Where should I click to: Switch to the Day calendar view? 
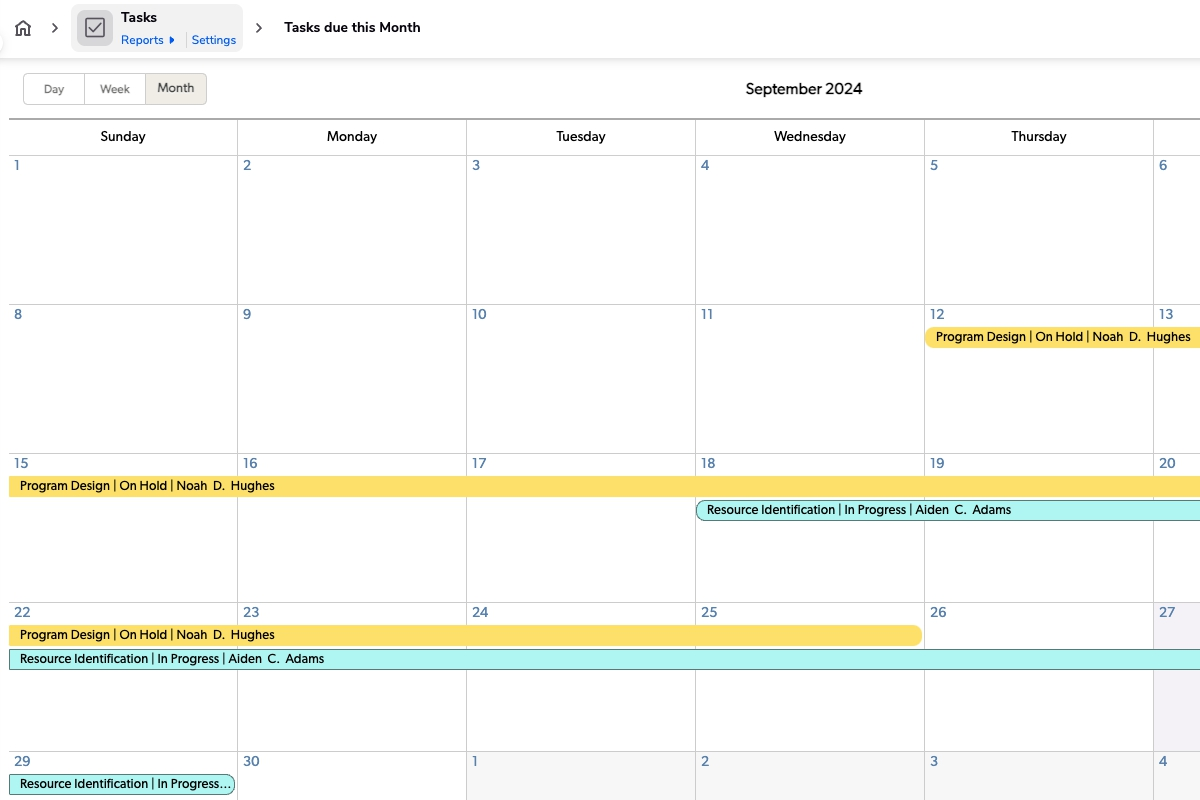54,89
